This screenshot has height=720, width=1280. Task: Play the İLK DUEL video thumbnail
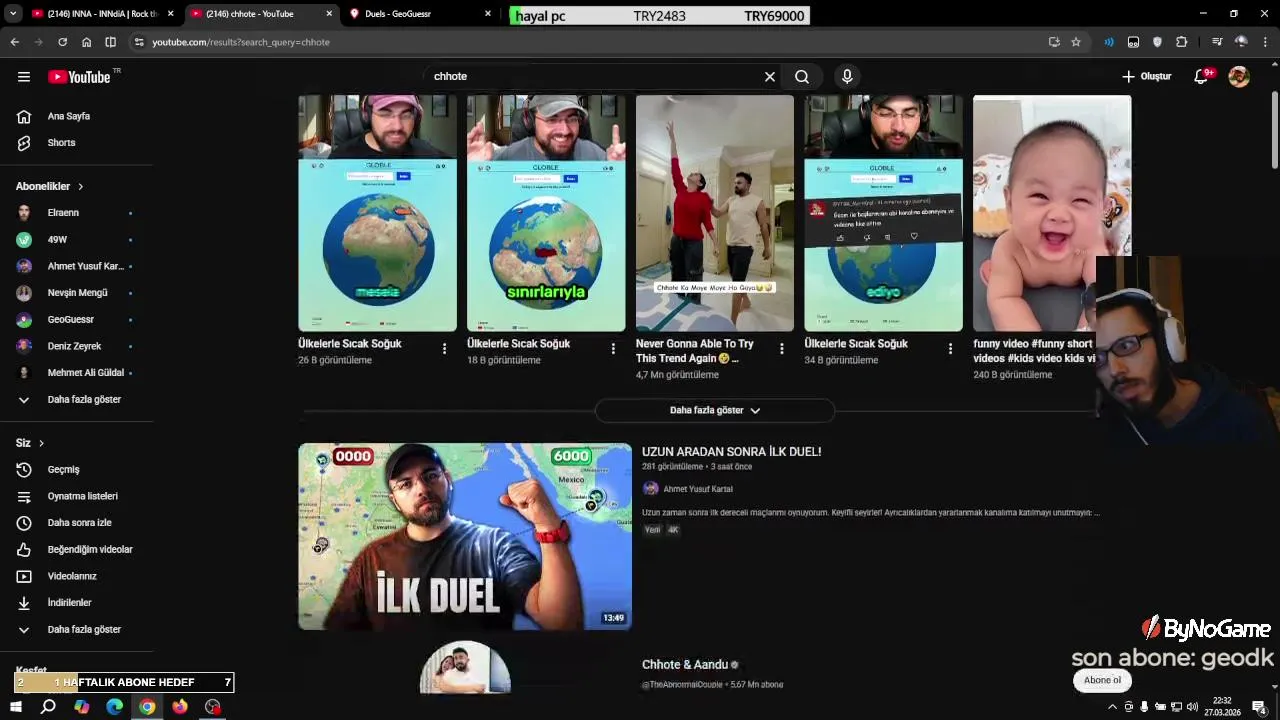tap(465, 537)
